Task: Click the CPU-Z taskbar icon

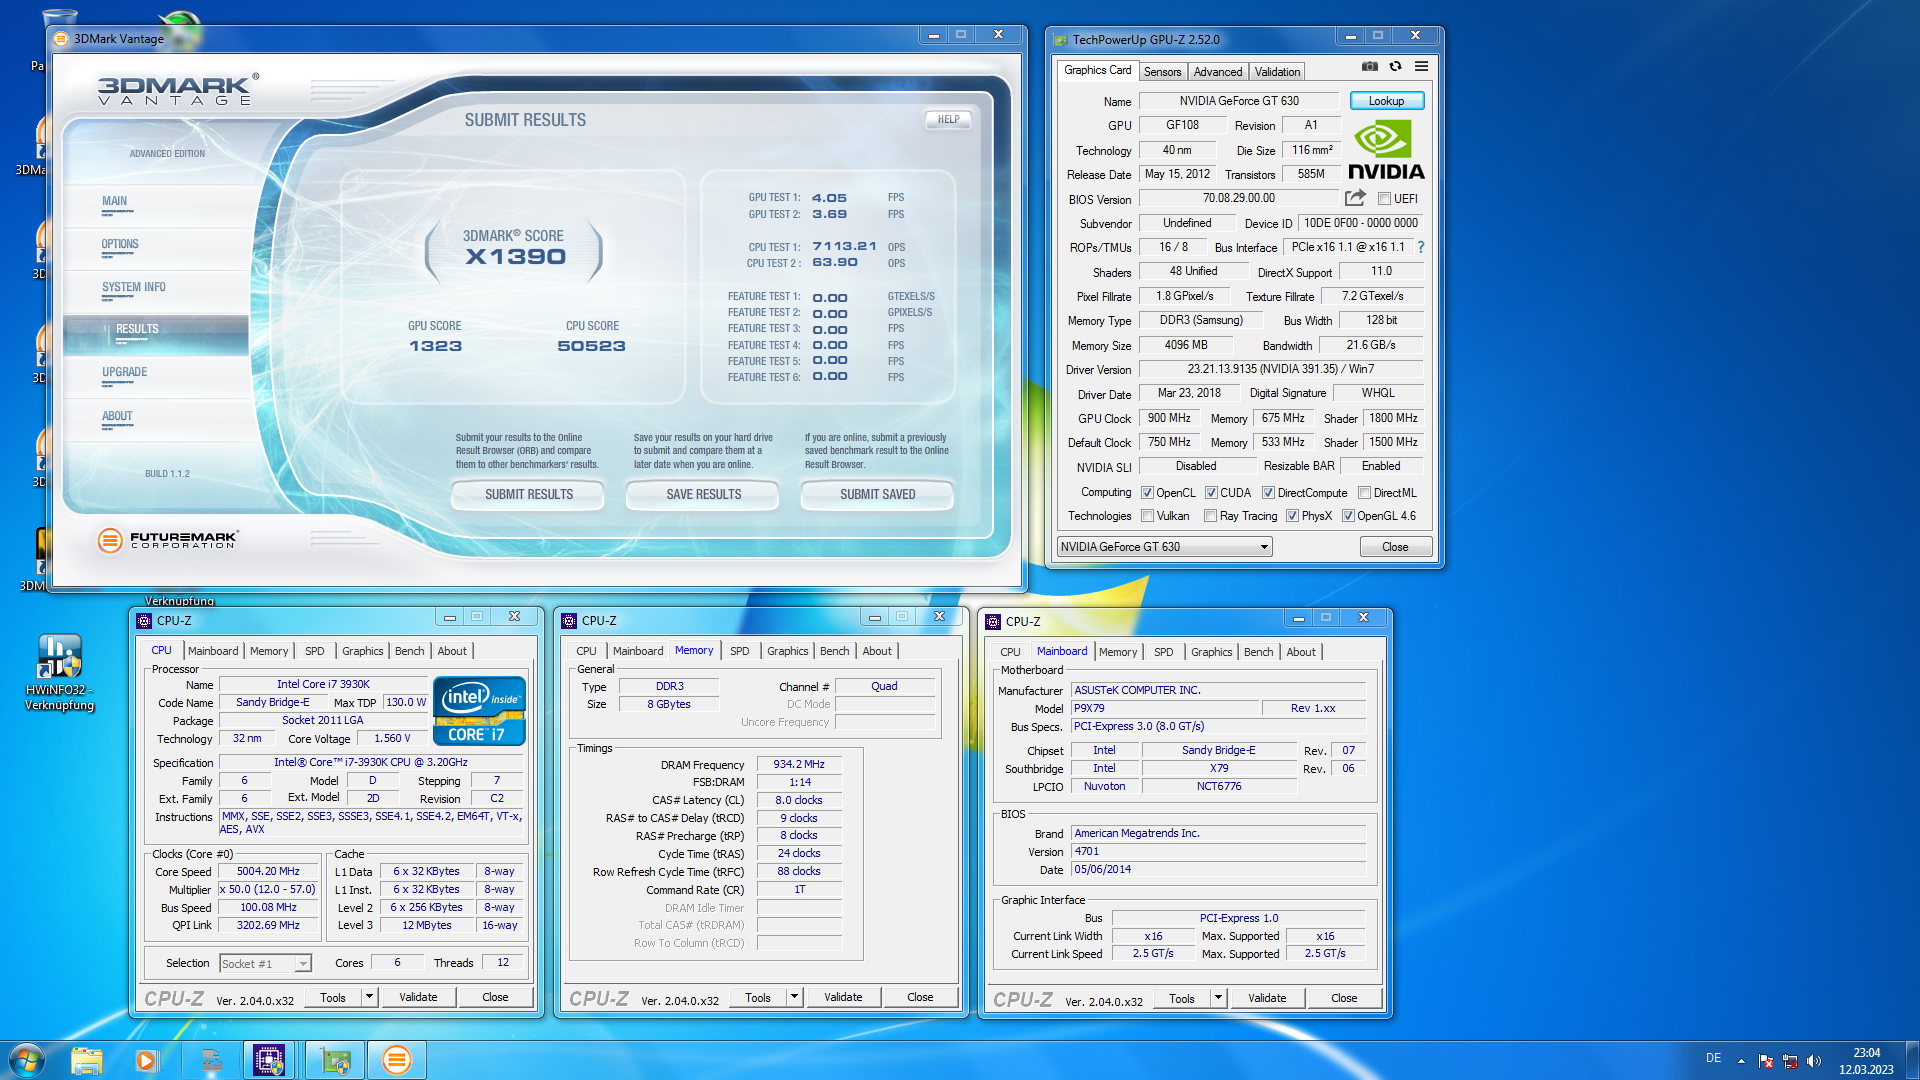Action: point(269,1060)
